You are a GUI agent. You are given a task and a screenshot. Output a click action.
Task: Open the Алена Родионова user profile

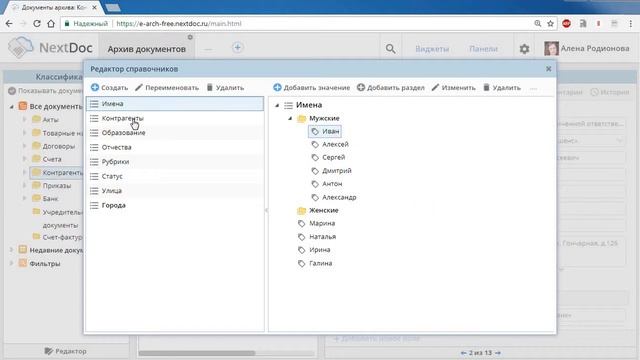click(587, 49)
